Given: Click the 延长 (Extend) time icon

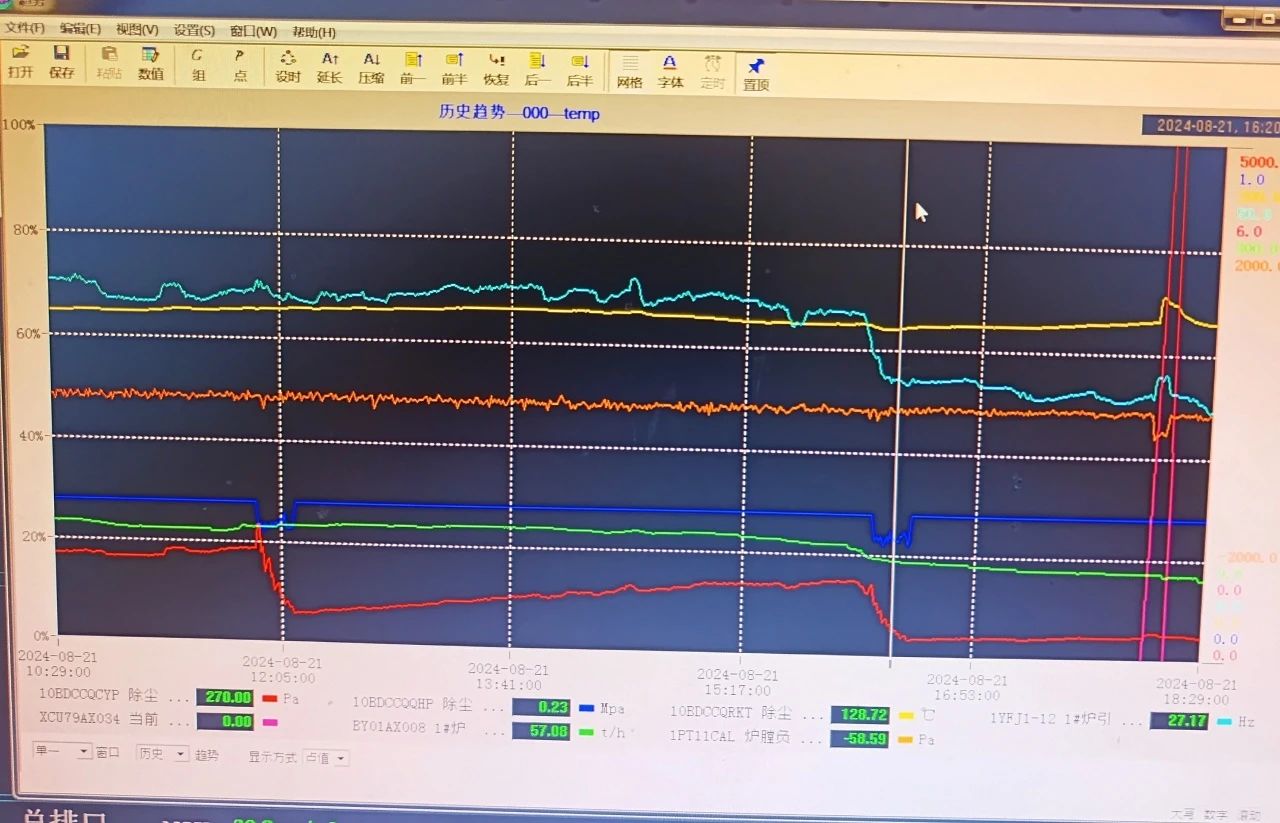Looking at the screenshot, I should pos(330,67).
